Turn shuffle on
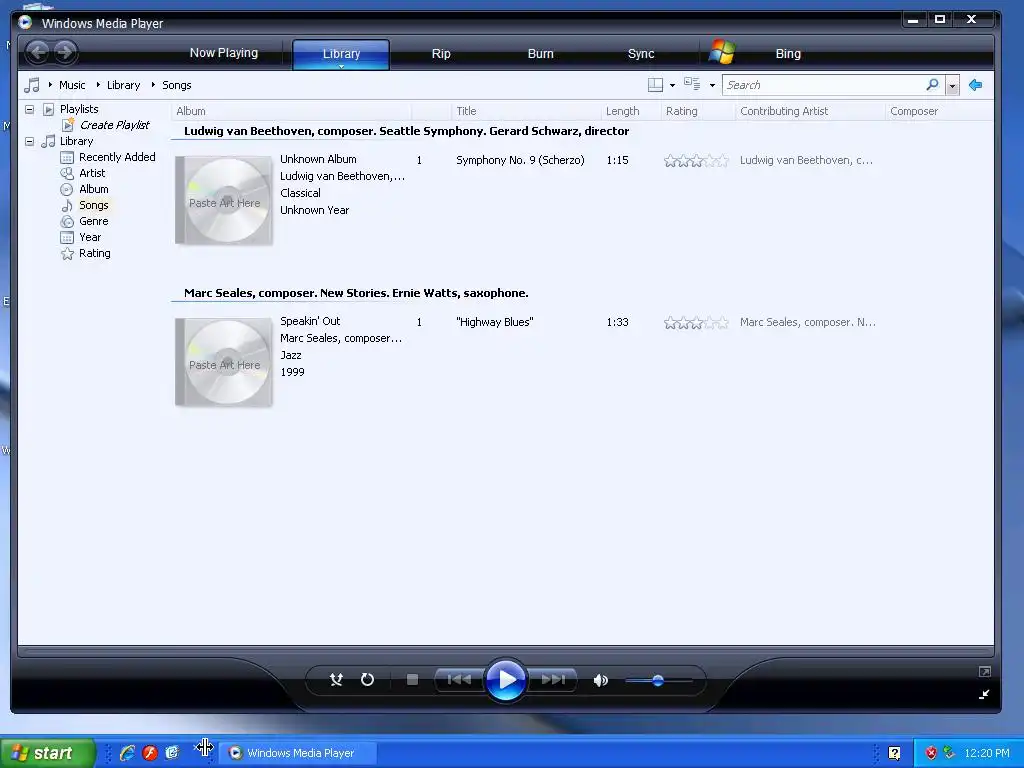Image resolution: width=1024 pixels, height=768 pixels. (336, 680)
